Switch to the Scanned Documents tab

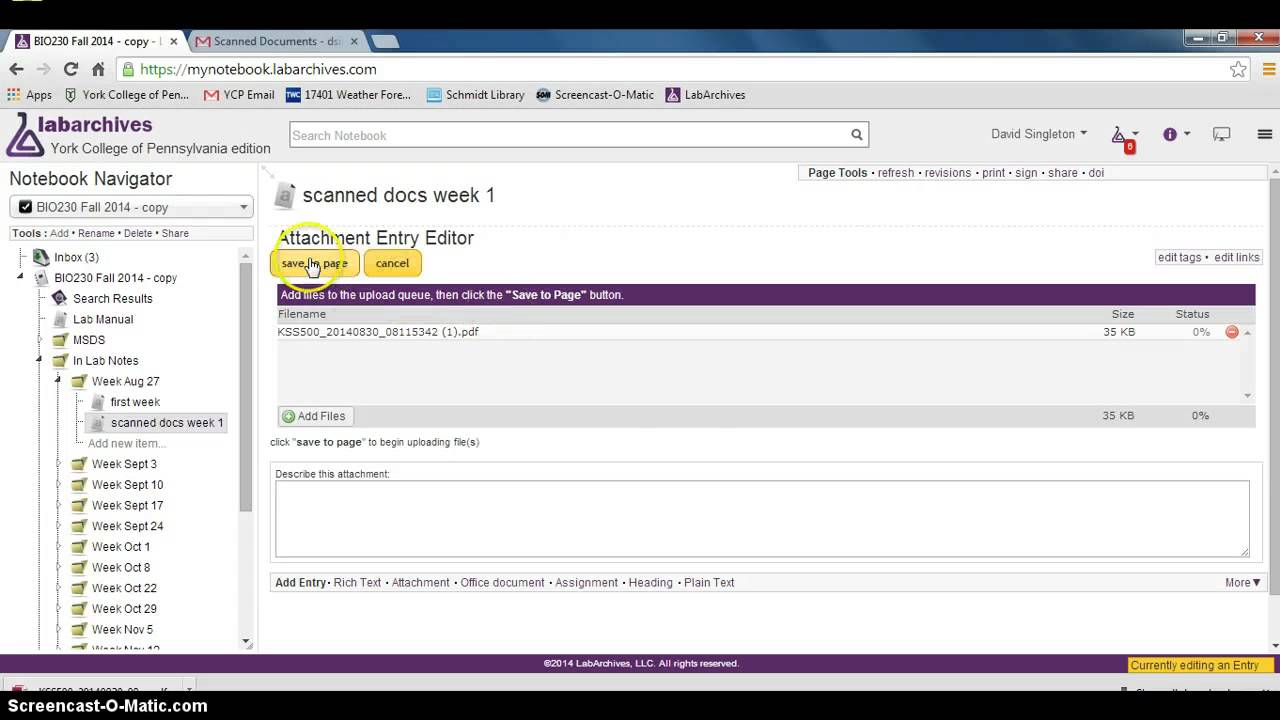(276, 41)
